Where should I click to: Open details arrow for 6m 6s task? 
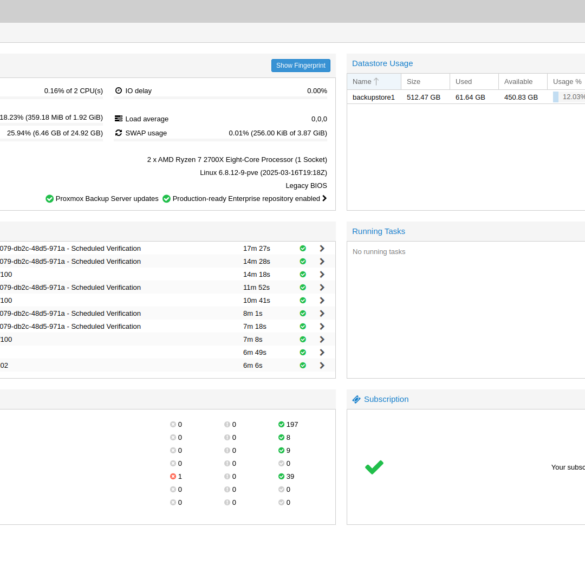(x=322, y=365)
